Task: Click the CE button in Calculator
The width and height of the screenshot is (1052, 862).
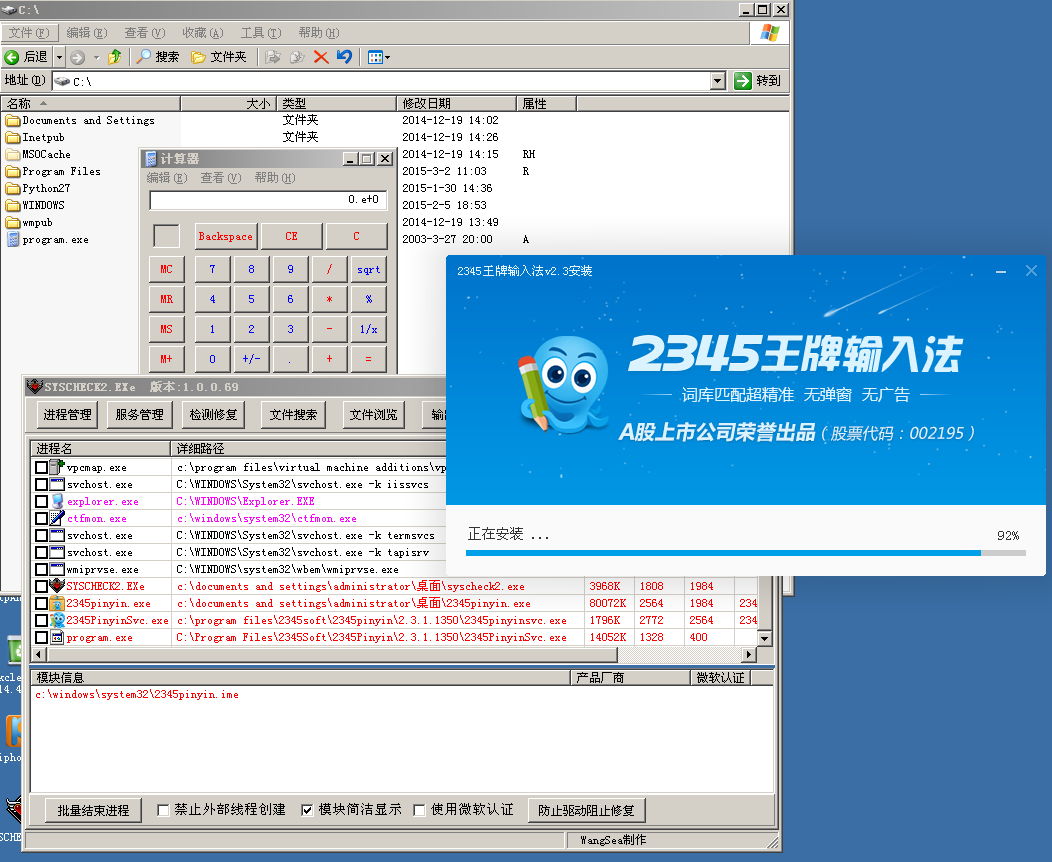Action: click(291, 236)
